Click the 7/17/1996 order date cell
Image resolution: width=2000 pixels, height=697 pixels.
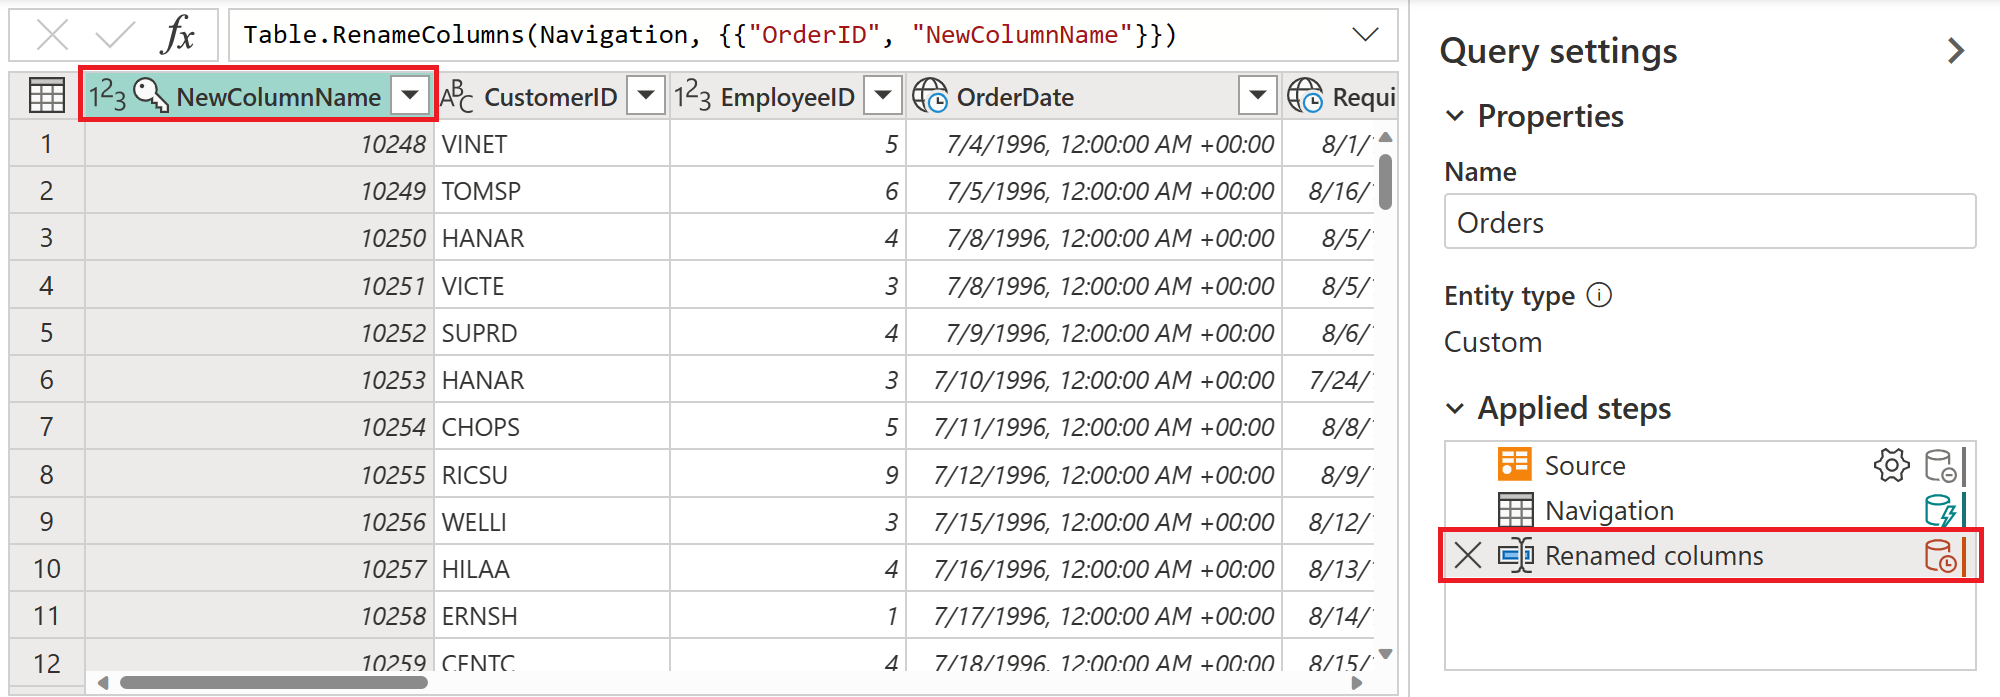click(x=1094, y=616)
